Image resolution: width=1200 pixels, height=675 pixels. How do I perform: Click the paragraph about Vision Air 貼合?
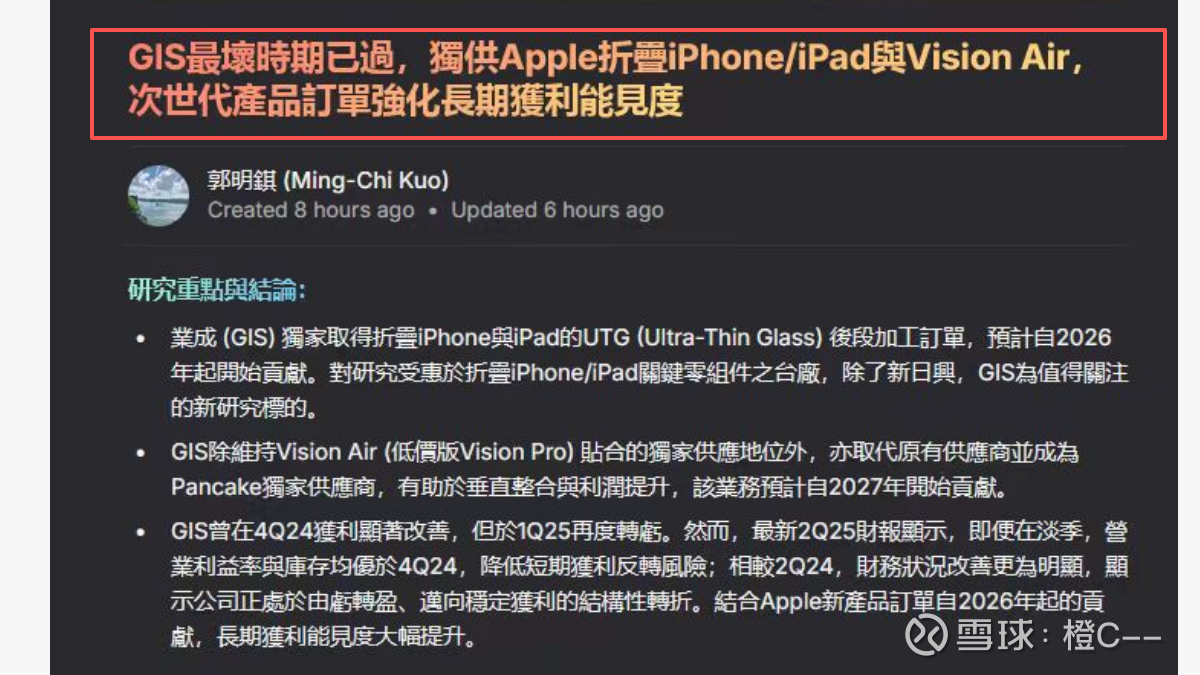(624, 470)
